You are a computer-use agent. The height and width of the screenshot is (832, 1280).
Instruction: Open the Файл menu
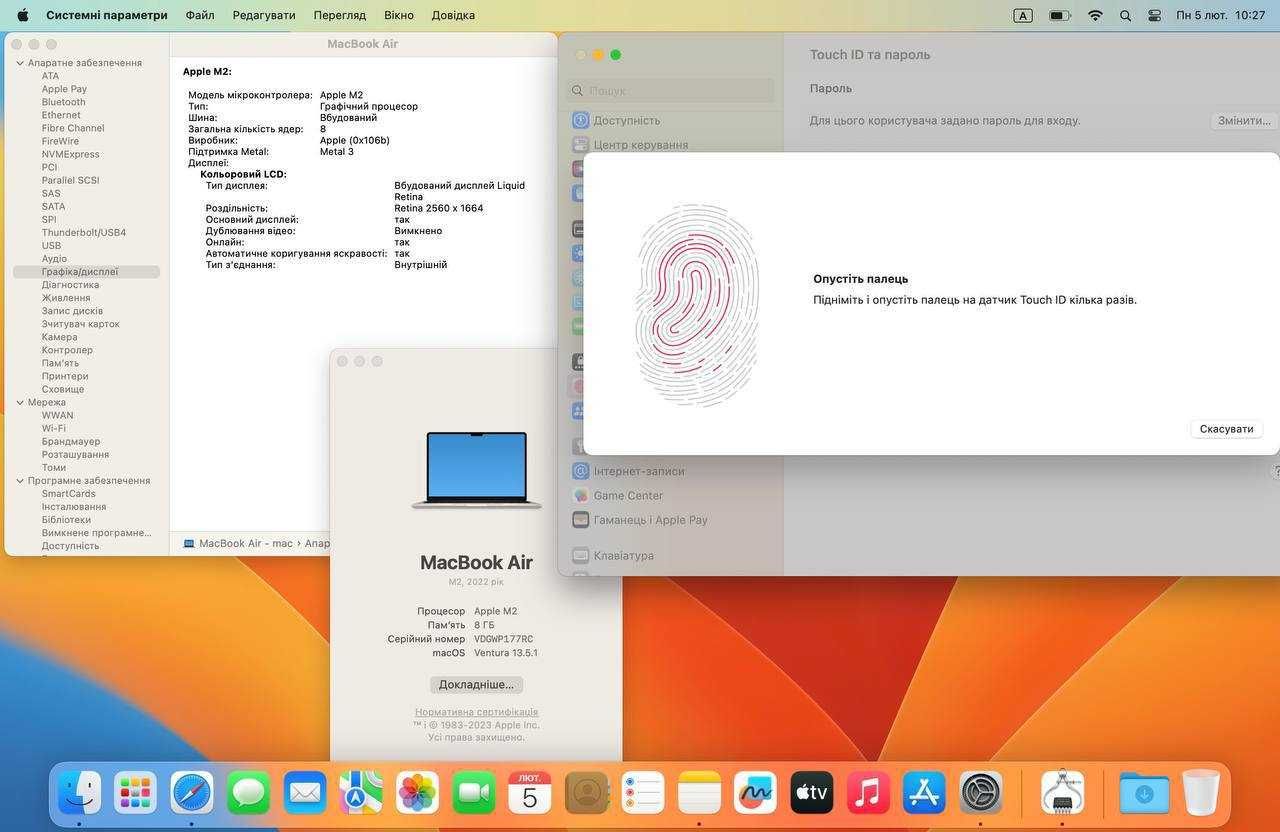coord(200,15)
